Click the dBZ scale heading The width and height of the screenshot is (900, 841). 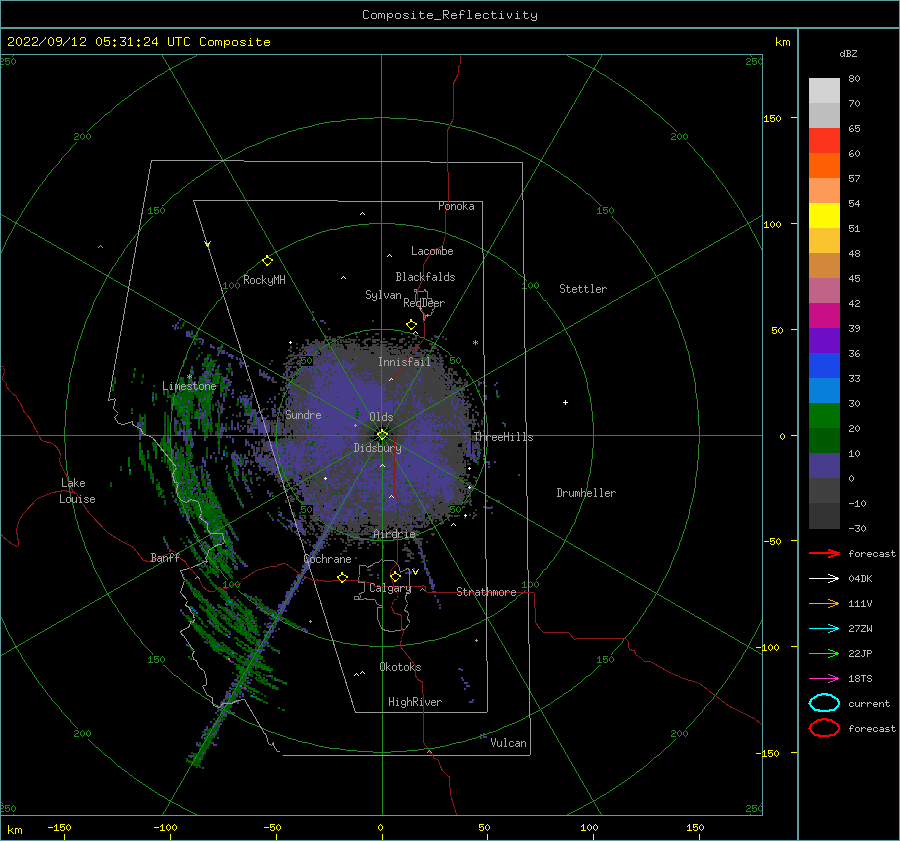tap(848, 53)
